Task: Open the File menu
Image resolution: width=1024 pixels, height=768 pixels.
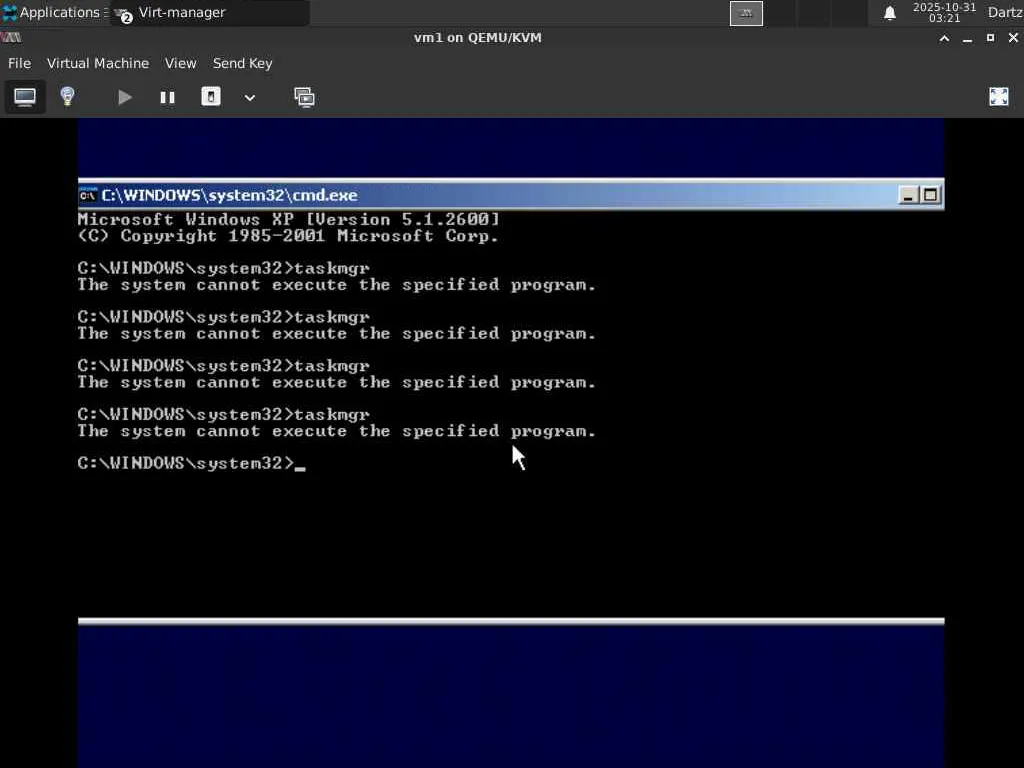Action: (x=19, y=63)
